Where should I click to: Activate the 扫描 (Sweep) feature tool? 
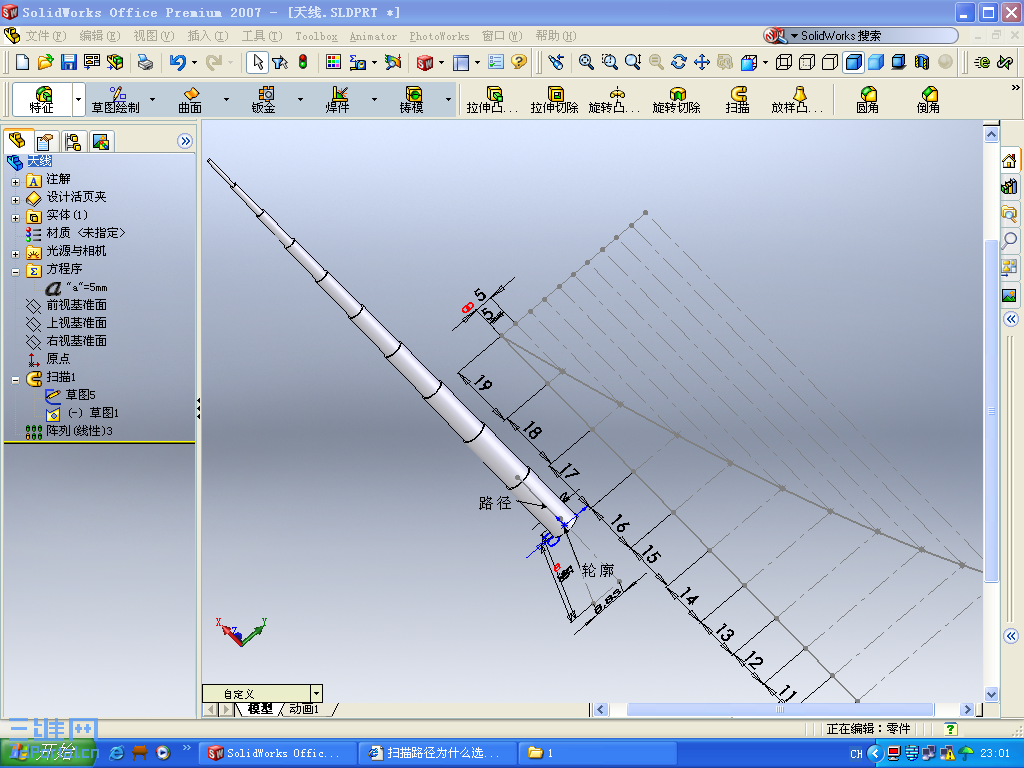click(x=737, y=99)
